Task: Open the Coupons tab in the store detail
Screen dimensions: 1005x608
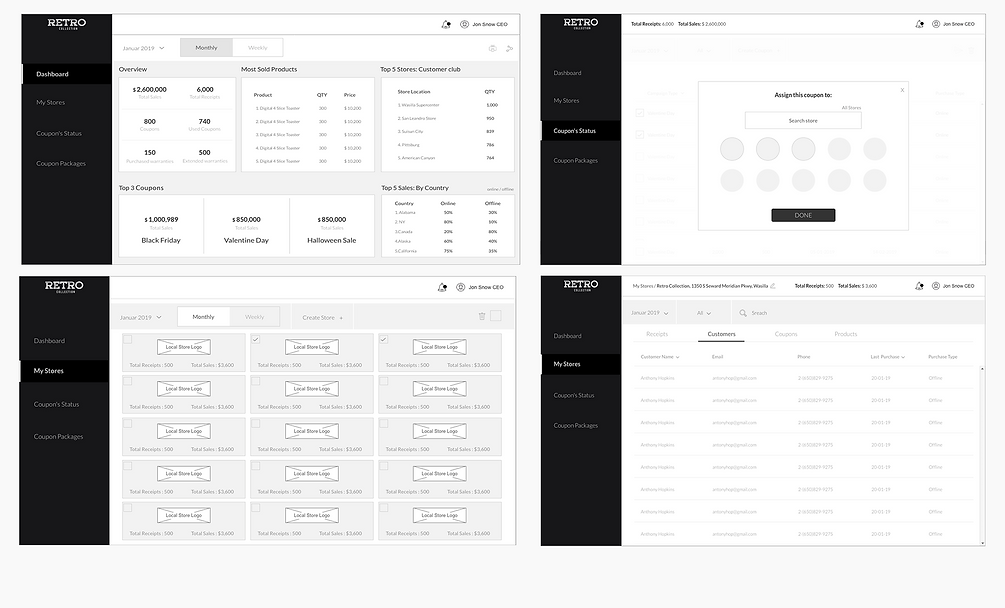Action: [x=786, y=334]
